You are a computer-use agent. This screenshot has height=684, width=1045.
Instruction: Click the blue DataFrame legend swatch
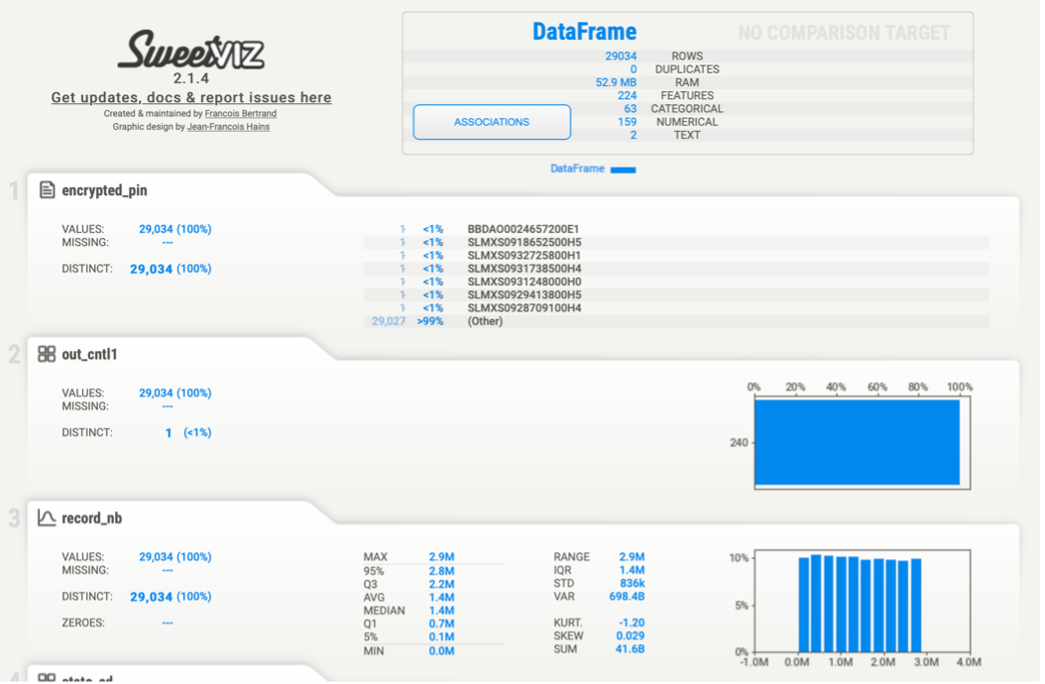623,170
